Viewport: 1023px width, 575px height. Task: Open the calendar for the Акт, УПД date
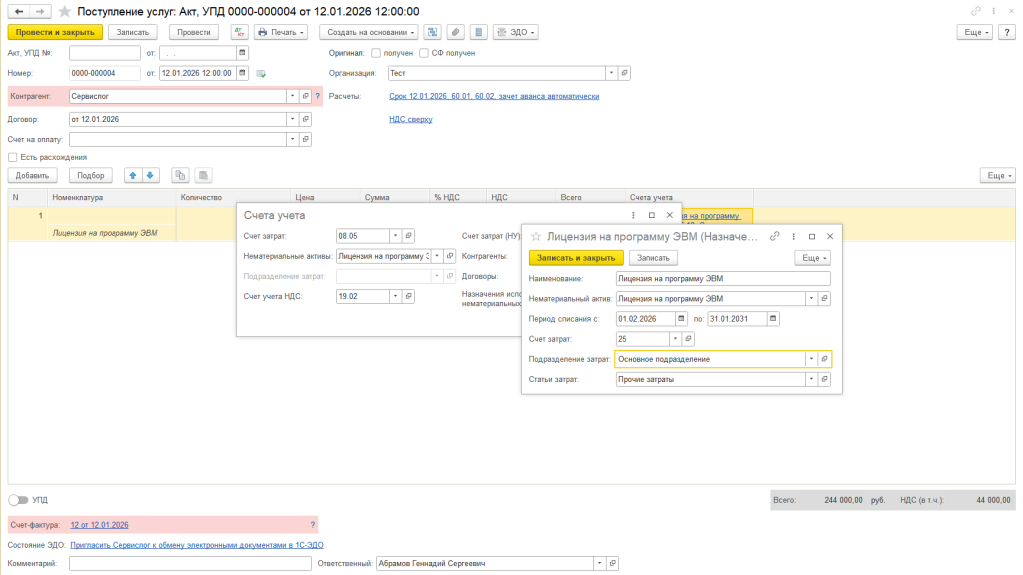tap(242, 53)
